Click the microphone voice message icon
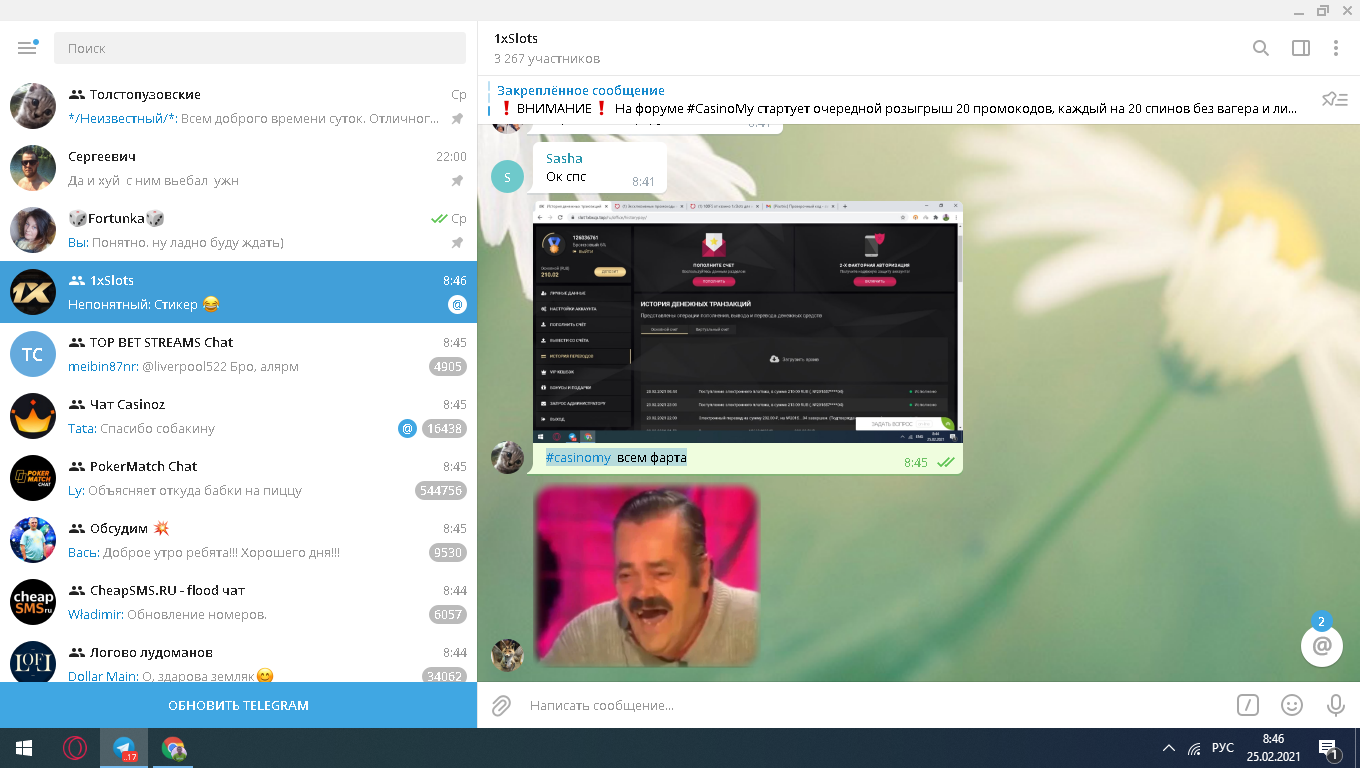1360x768 pixels. coord(1335,705)
